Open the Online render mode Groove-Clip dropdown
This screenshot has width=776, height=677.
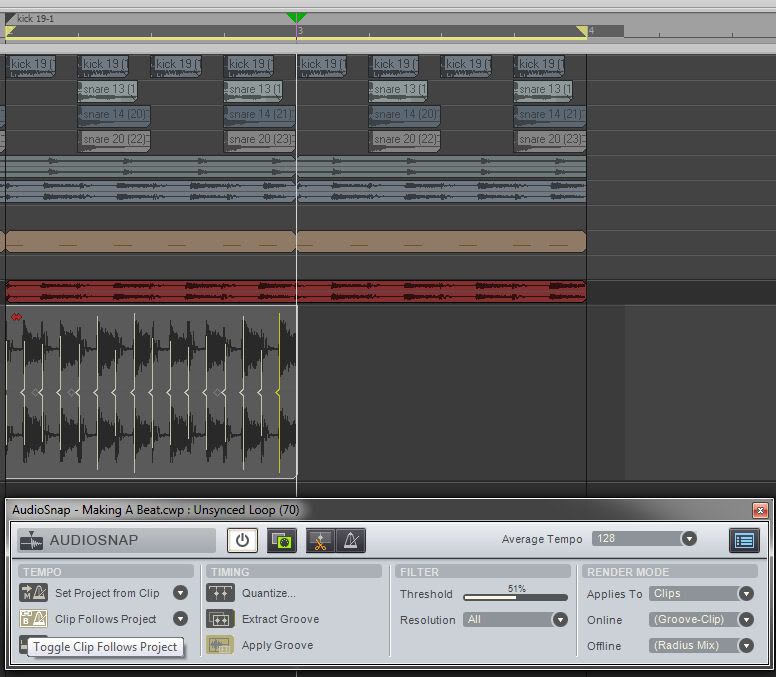click(x=745, y=620)
